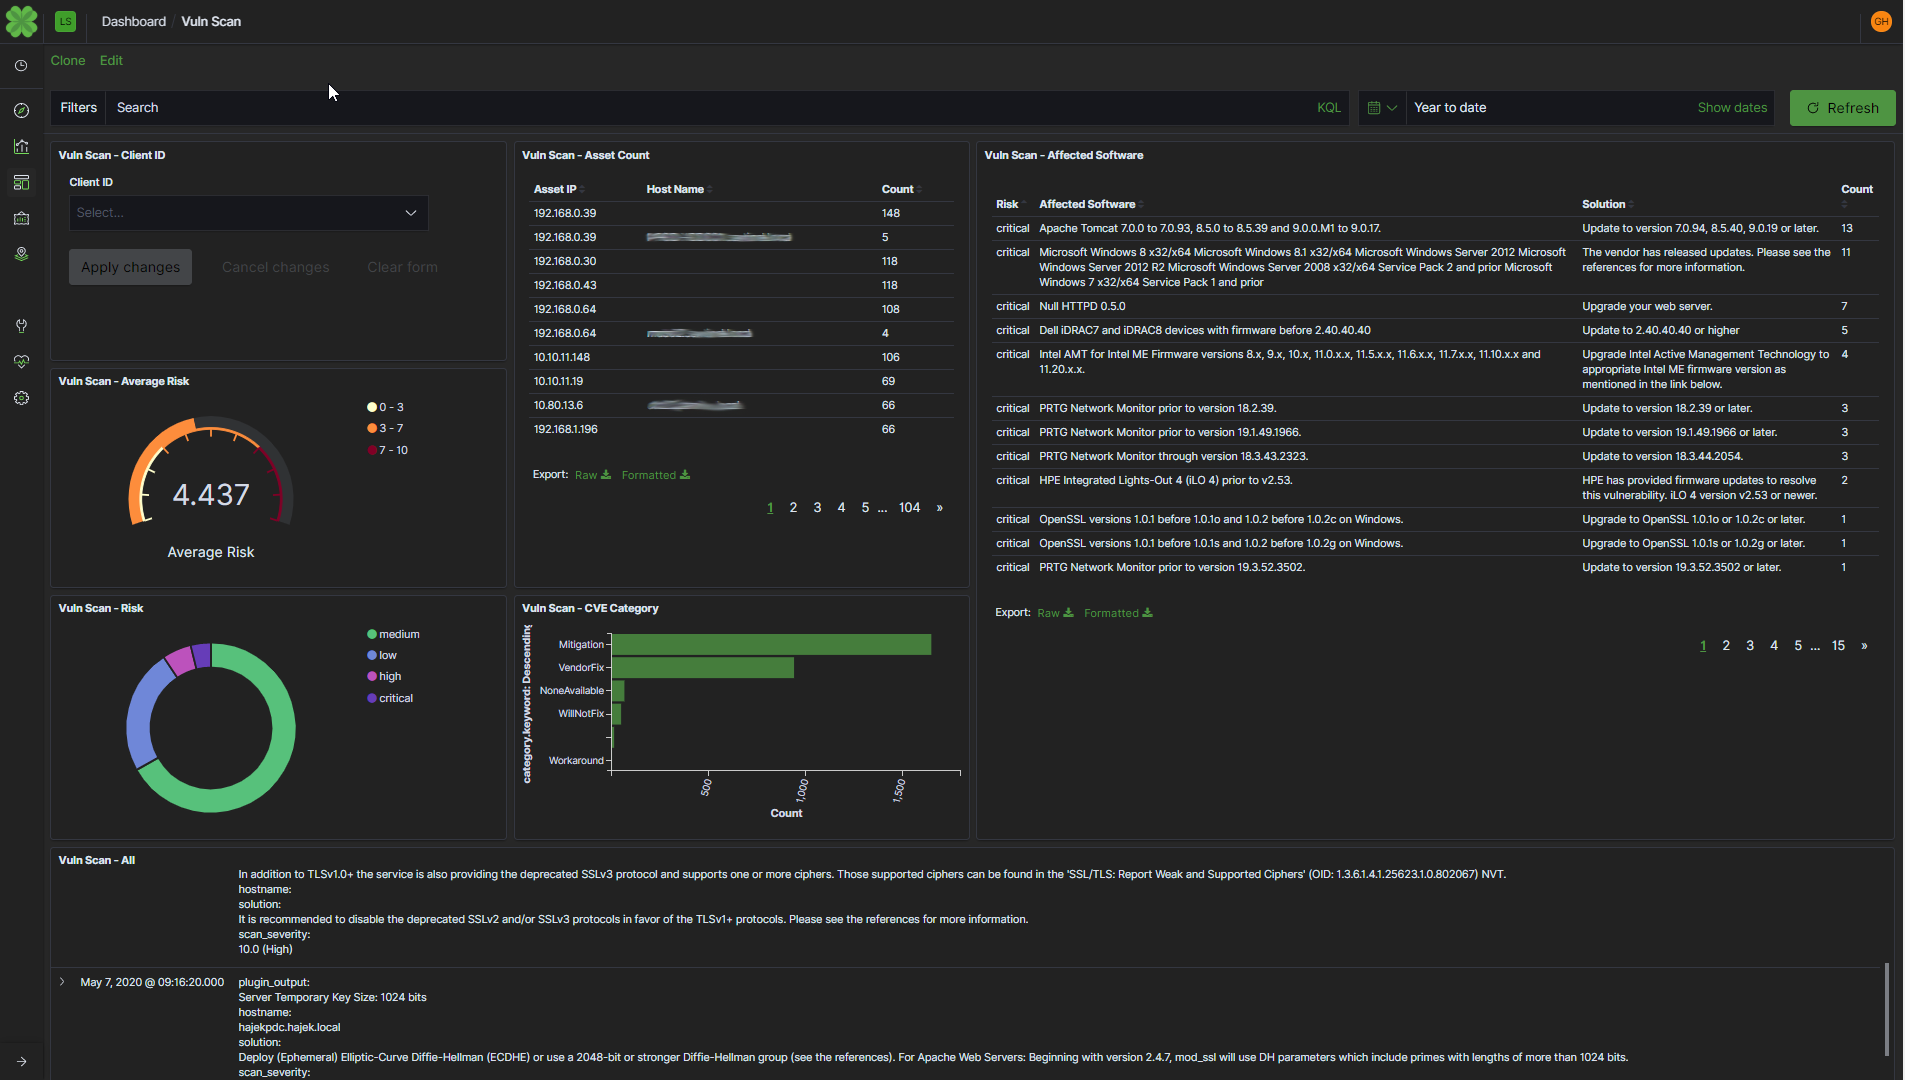Click Show dates link

(x=1732, y=108)
